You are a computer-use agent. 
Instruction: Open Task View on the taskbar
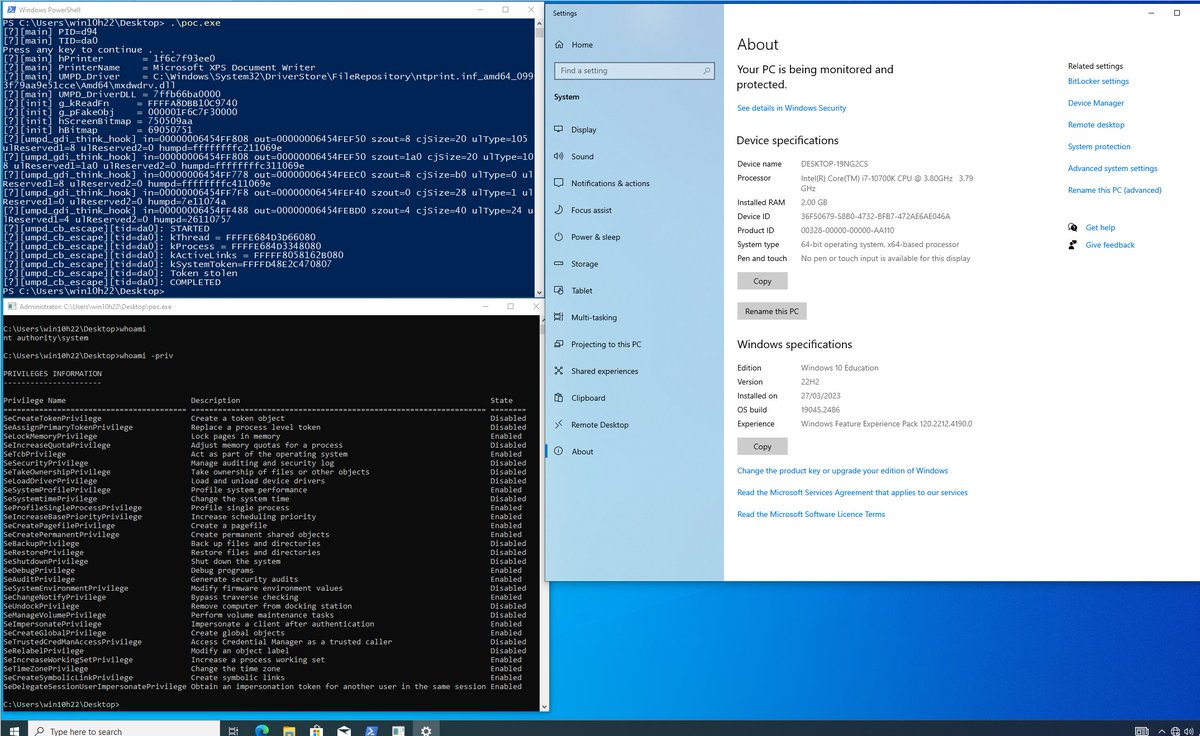pos(233,731)
